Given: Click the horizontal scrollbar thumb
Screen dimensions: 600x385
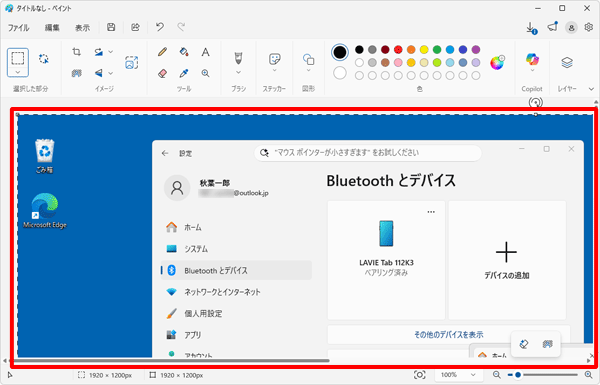Looking at the screenshot, I should [x=170, y=361].
